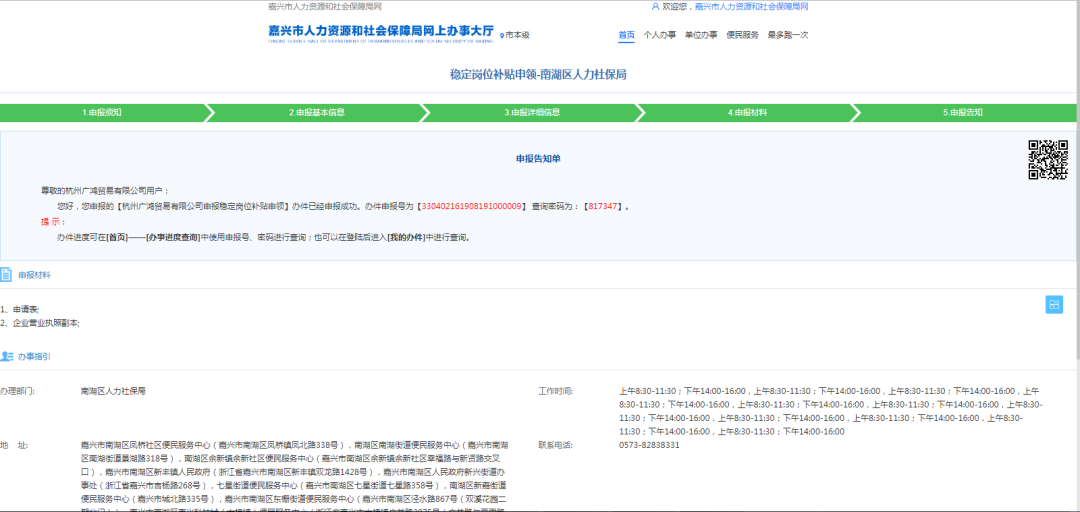This screenshot has height=512, width=1080.
Task: Click the document icon beside 申报材料
Action: pos(6,274)
